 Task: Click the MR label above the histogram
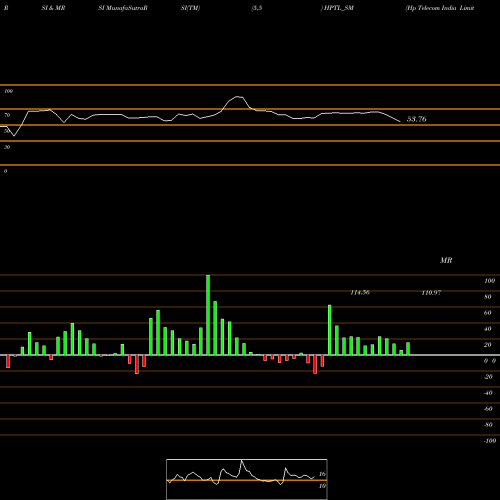point(446,260)
